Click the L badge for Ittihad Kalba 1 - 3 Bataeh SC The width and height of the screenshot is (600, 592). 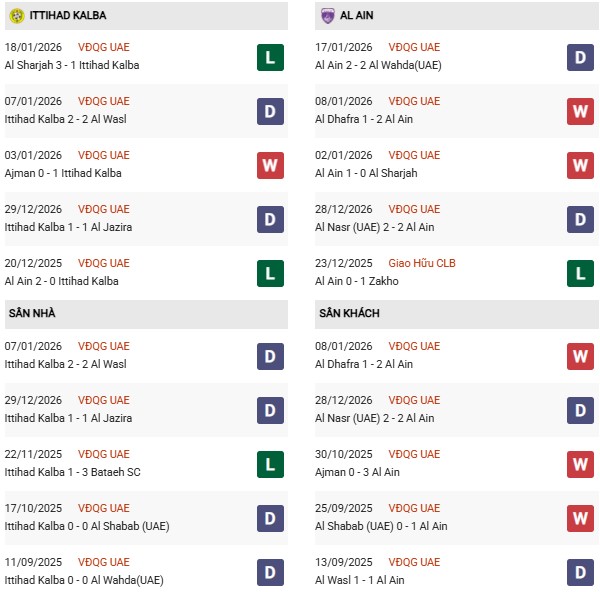[270, 464]
